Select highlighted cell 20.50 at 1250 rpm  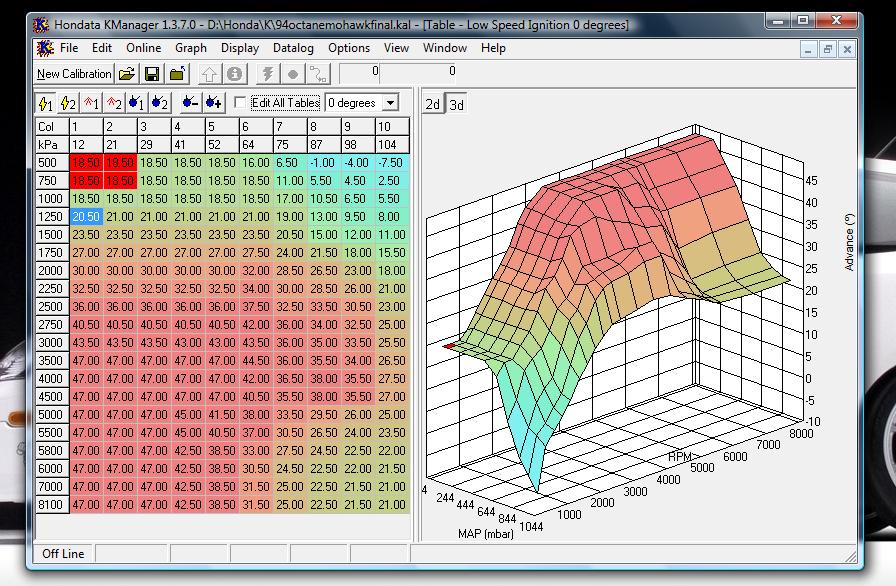point(86,216)
